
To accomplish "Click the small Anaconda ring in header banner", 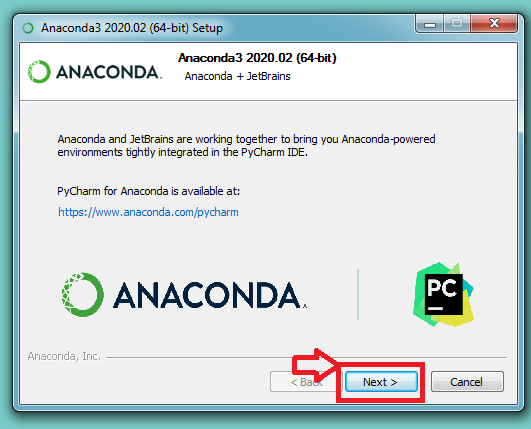I will tap(39, 71).
